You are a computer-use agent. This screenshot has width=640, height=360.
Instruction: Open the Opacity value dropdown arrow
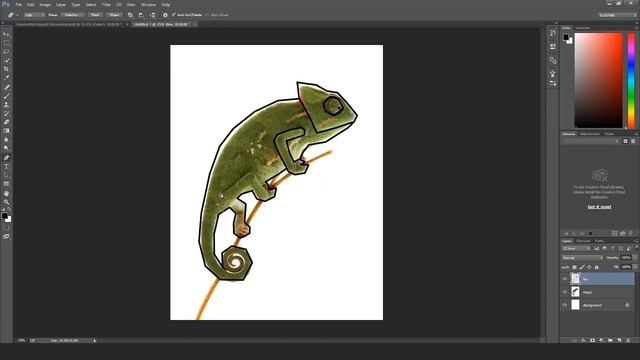635,258
